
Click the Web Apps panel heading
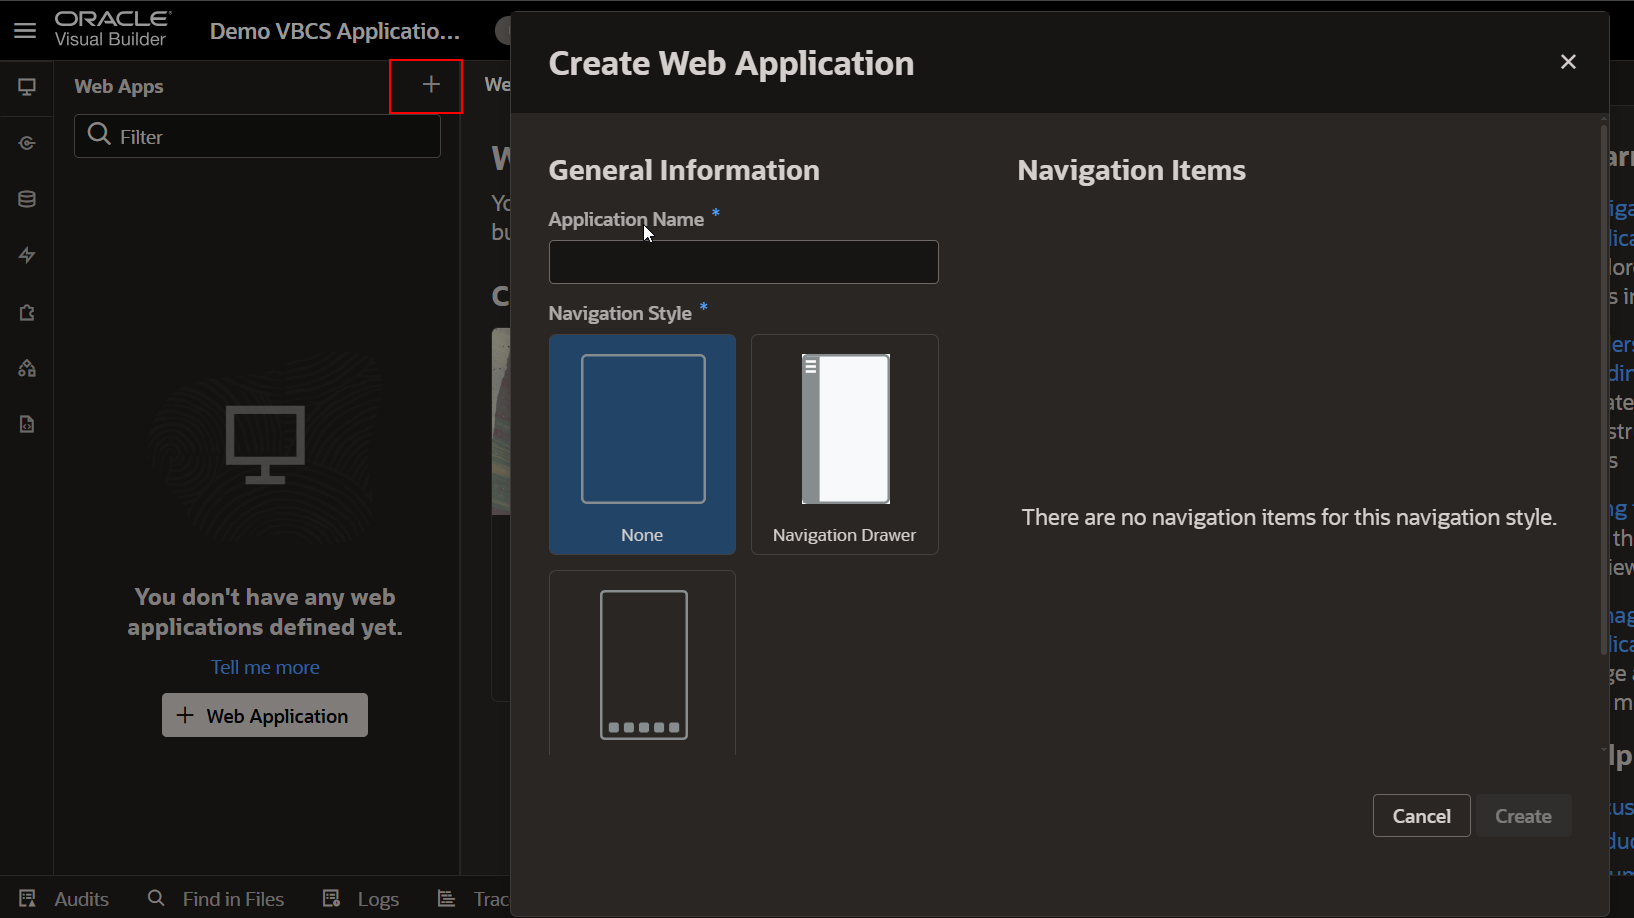pos(119,86)
